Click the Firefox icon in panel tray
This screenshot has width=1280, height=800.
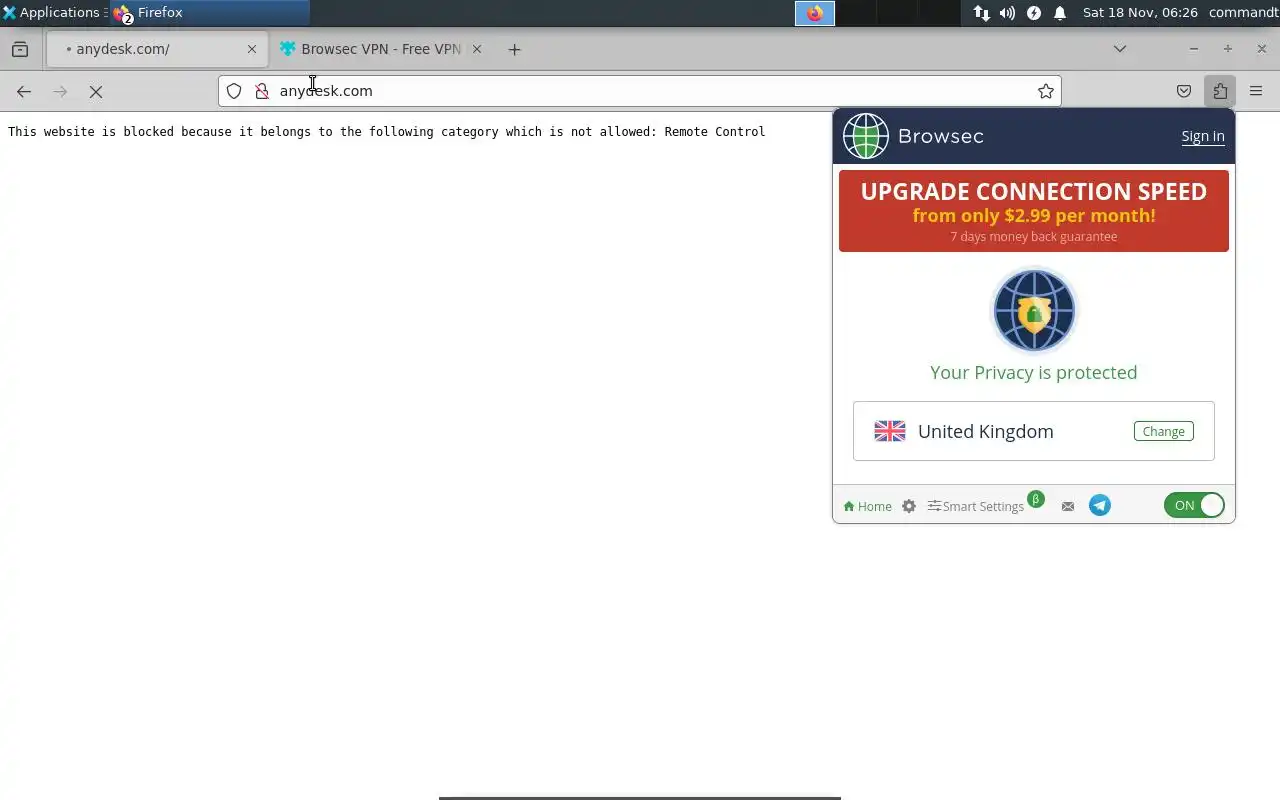pos(815,13)
